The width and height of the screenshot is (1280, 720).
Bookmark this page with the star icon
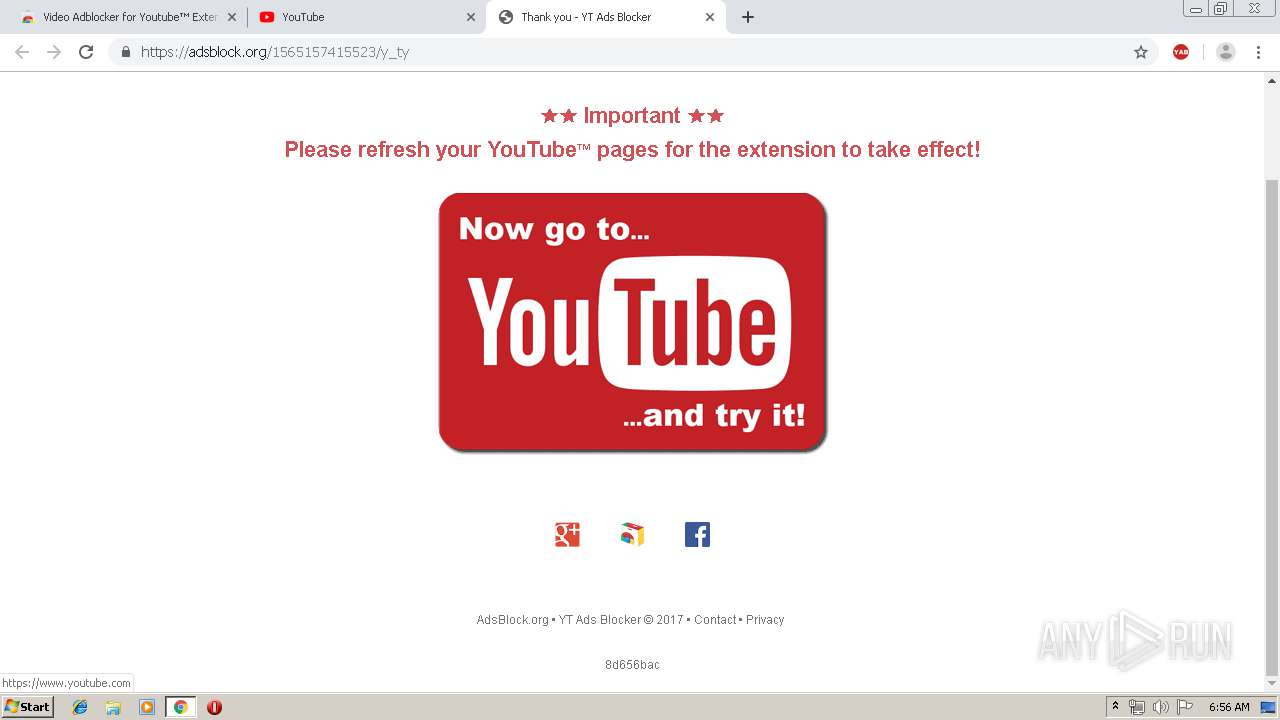1141,52
